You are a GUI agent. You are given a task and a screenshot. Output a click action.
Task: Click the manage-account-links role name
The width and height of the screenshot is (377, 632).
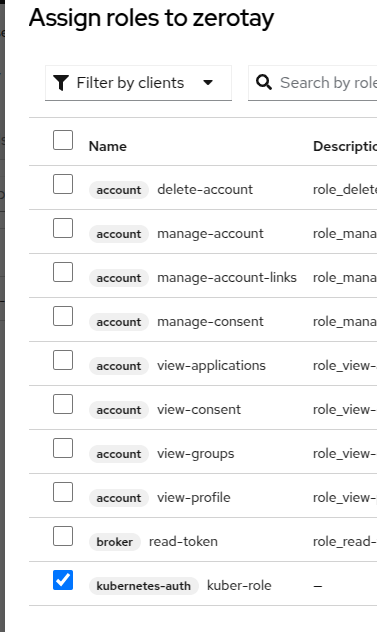coord(227,277)
